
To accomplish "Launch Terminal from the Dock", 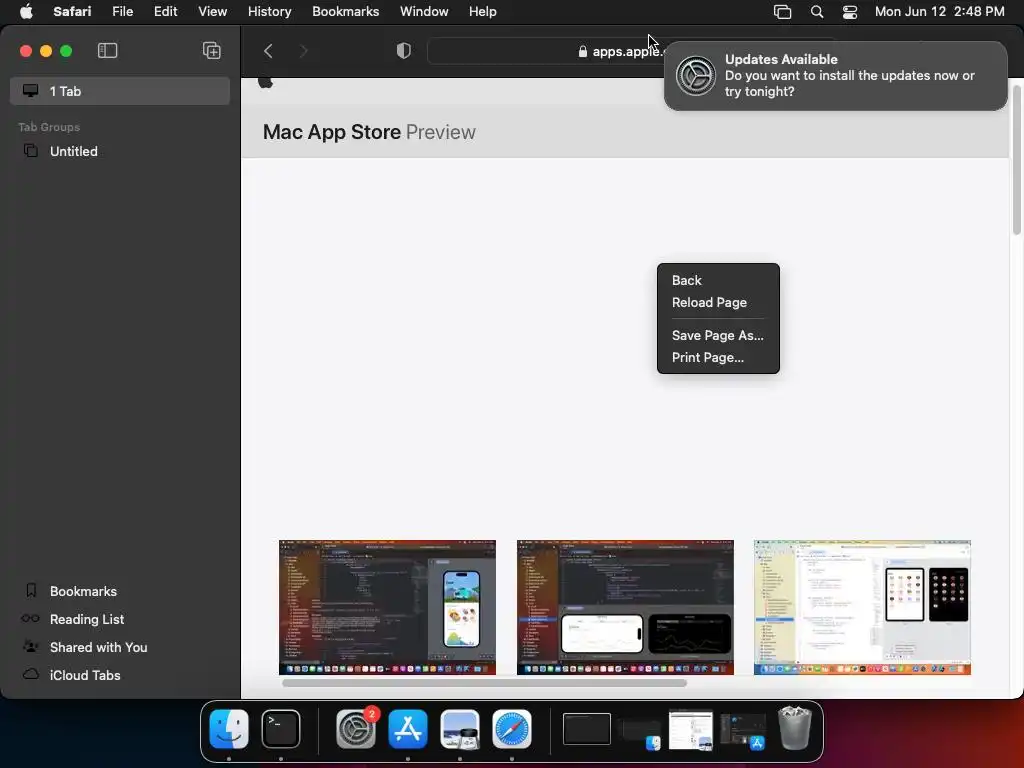I will point(281,729).
